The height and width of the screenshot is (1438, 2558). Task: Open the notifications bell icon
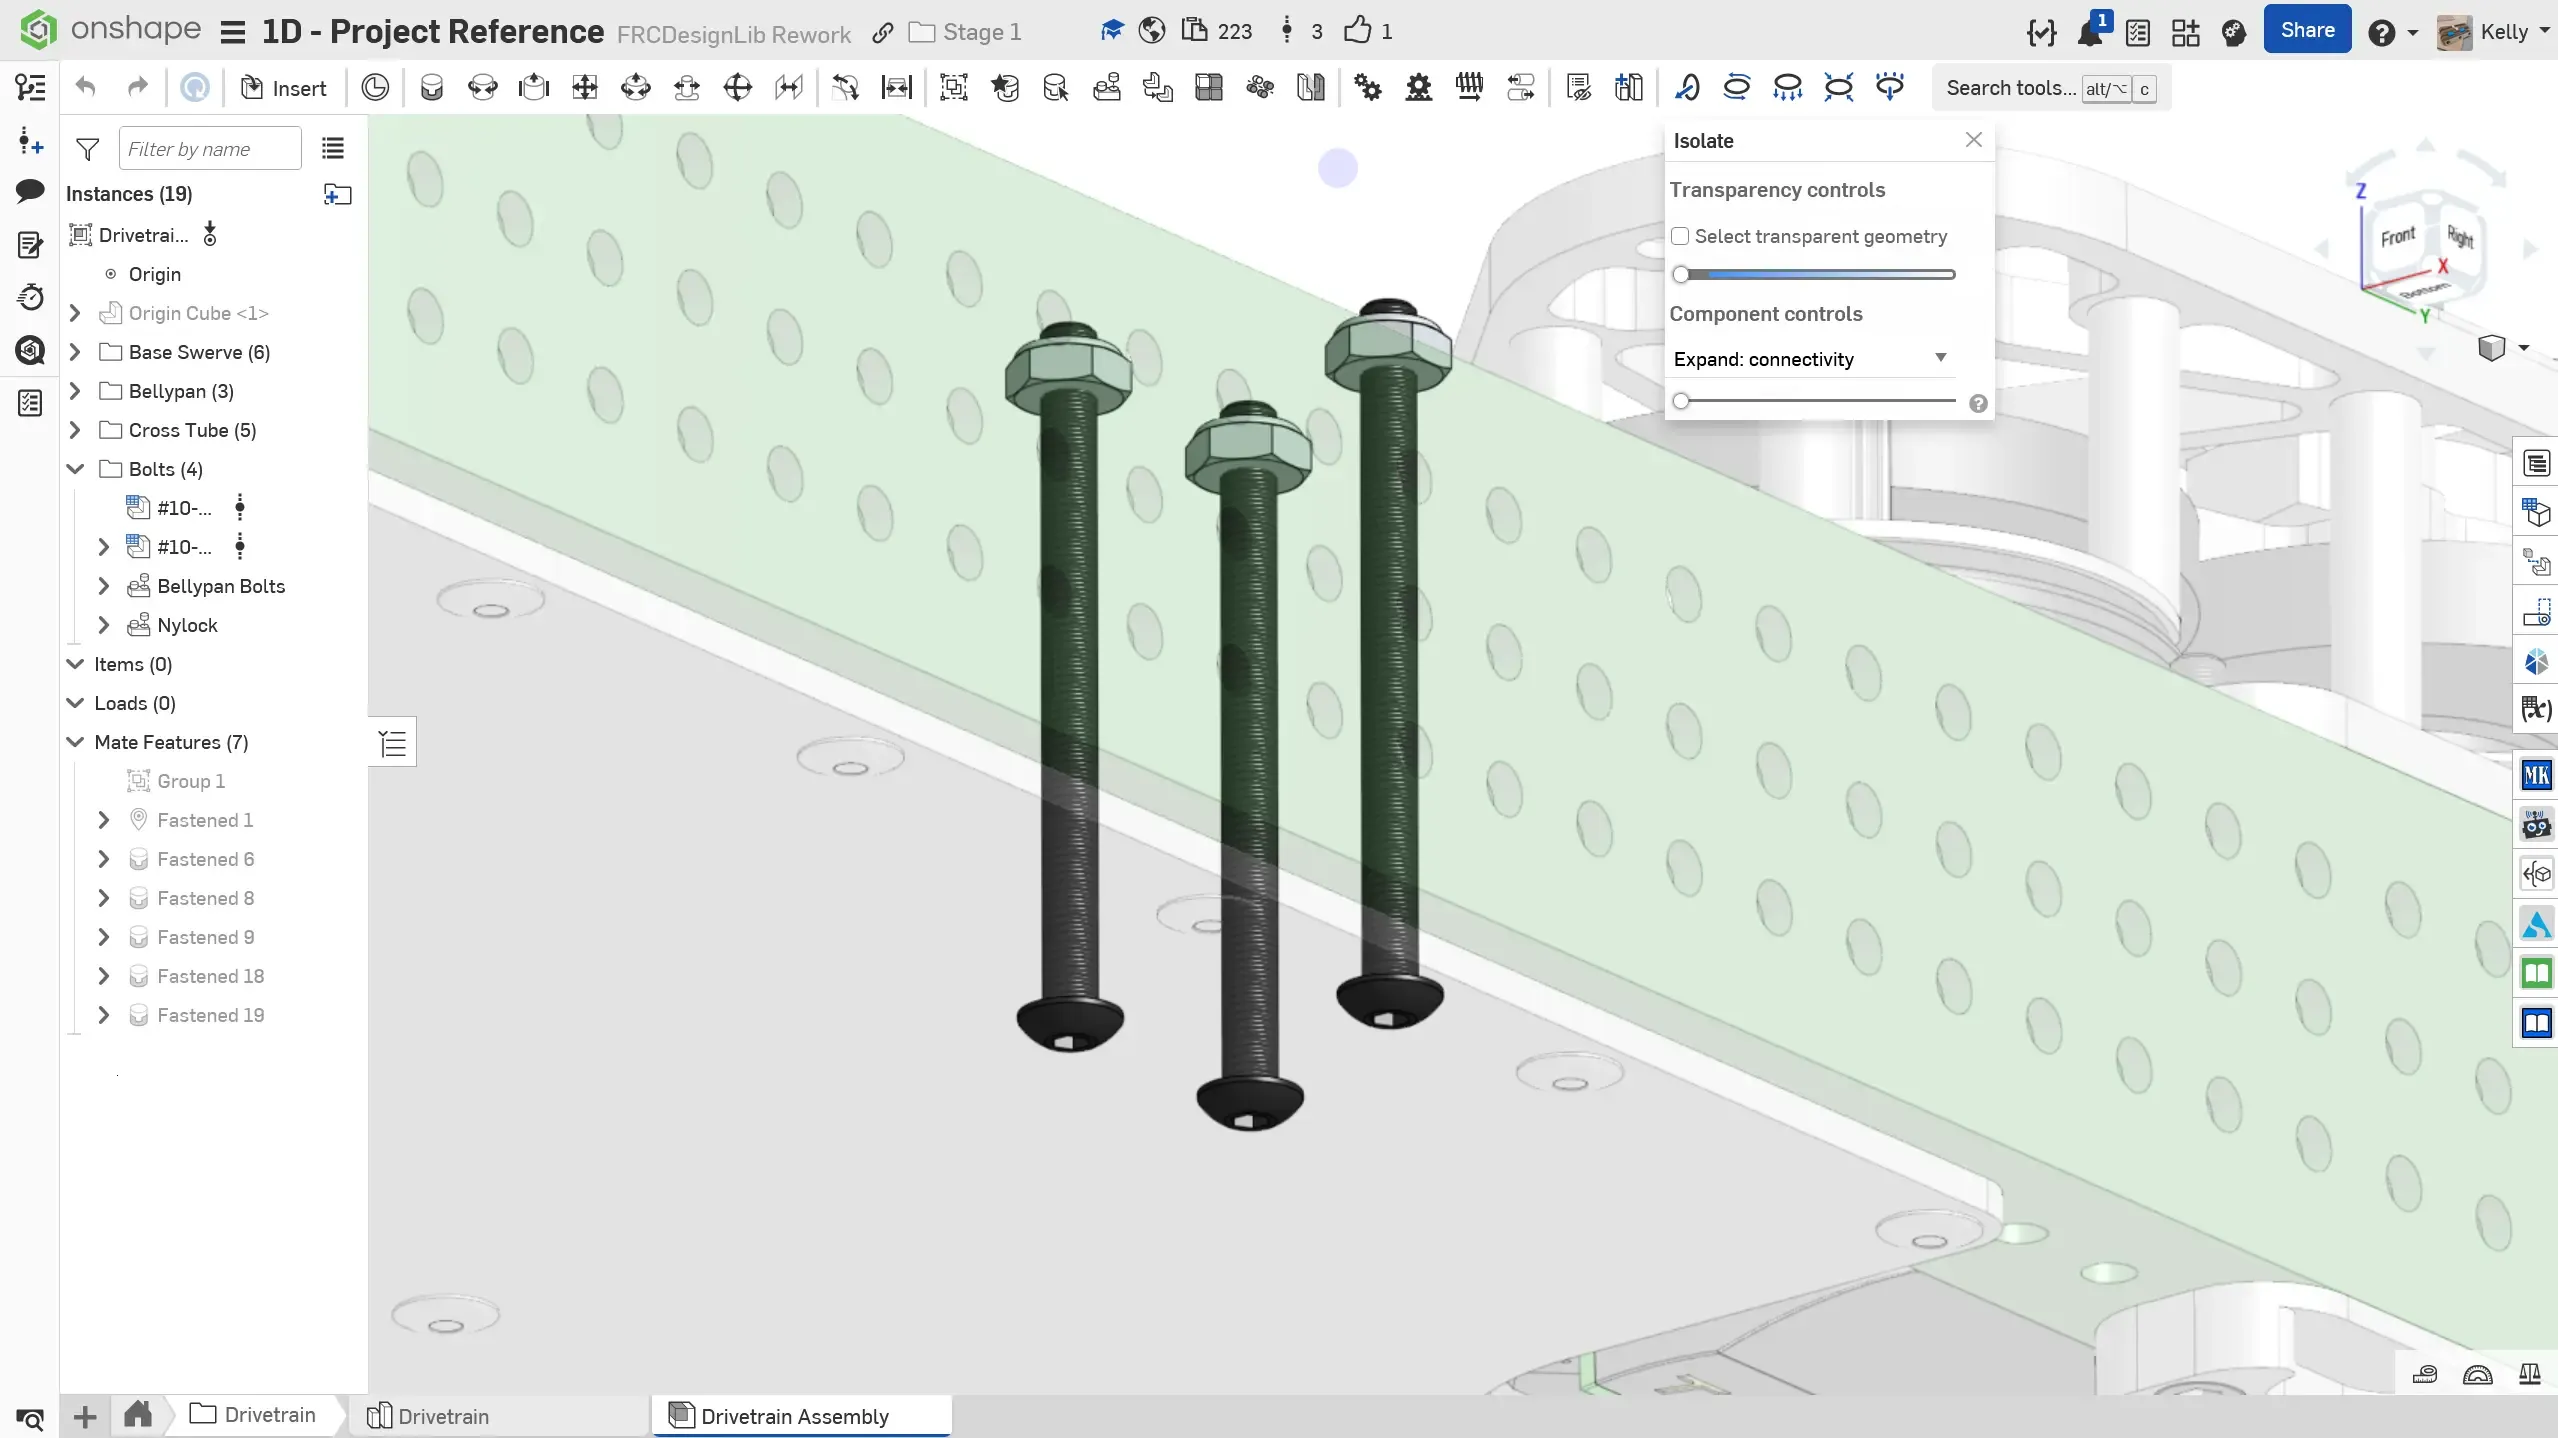(x=2089, y=32)
